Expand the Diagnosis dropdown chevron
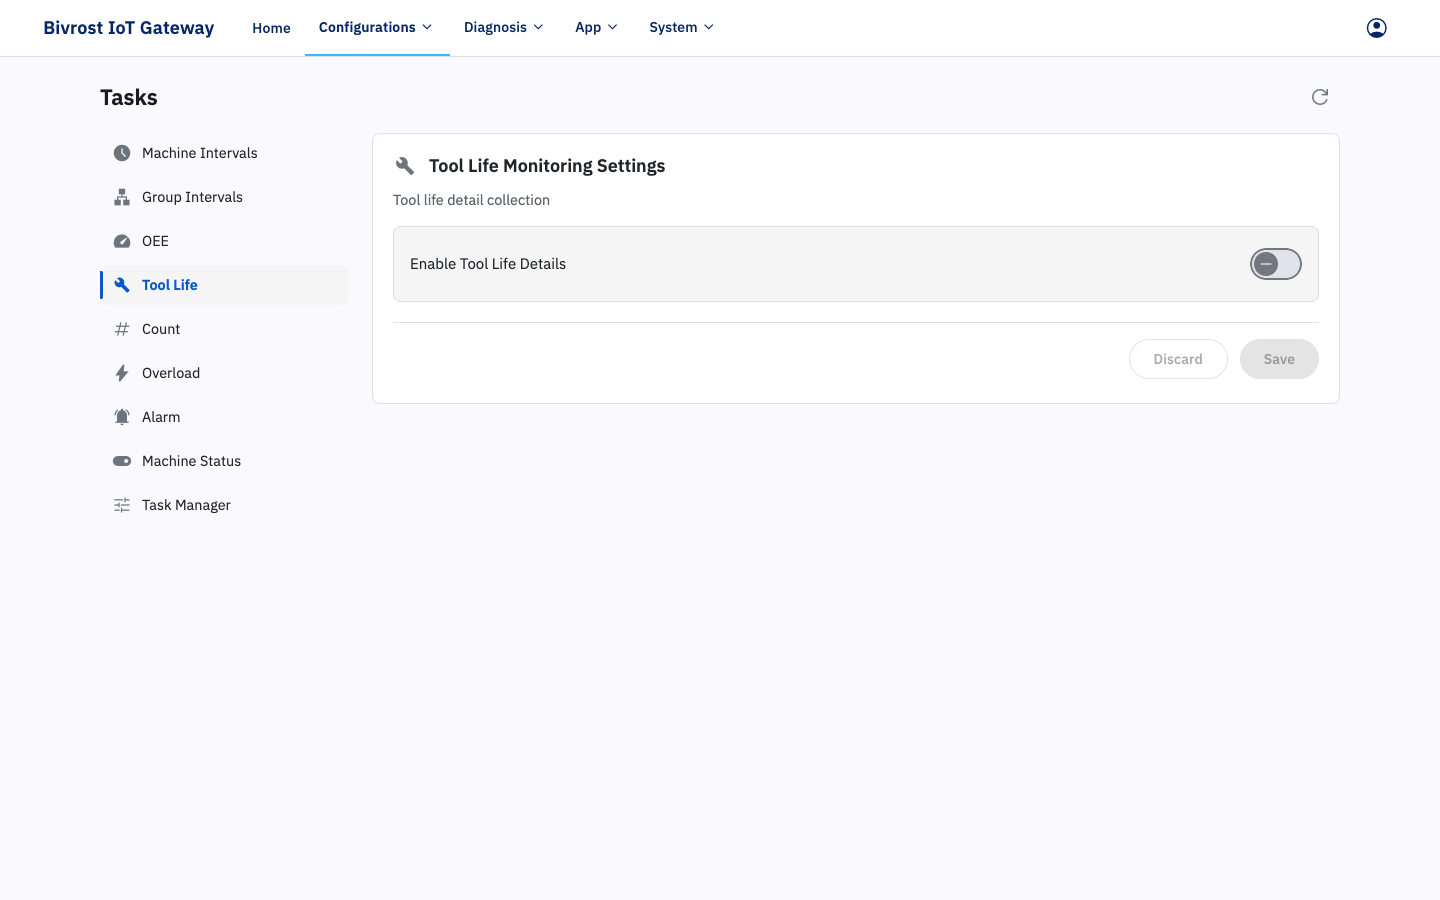 [538, 27]
